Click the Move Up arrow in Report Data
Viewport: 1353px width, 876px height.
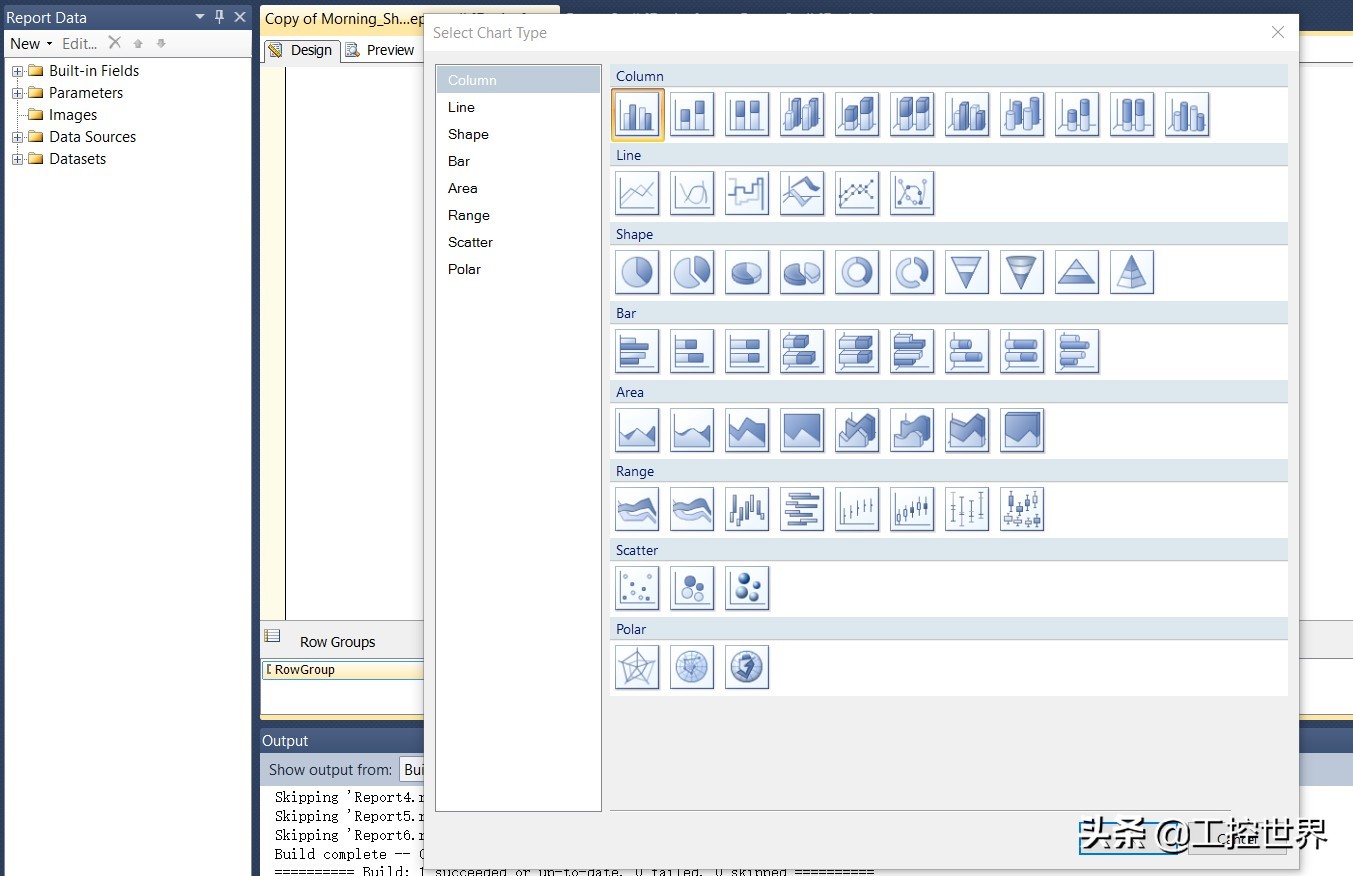(x=138, y=44)
